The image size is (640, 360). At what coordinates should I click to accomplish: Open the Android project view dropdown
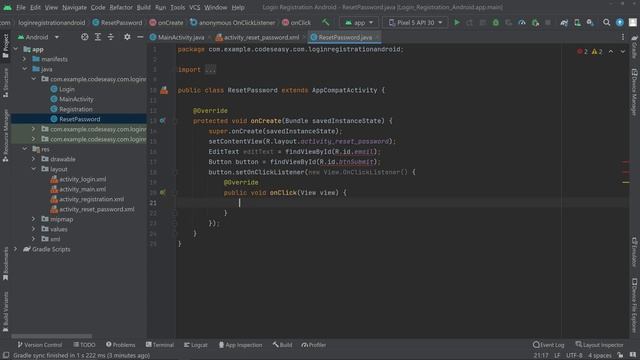coord(39,37)
